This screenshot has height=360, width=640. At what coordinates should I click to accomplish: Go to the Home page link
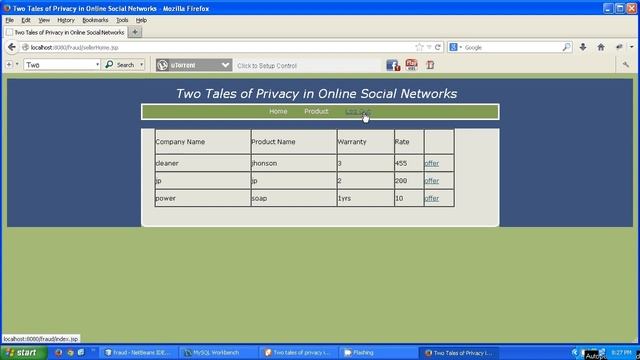pos(278,111)
